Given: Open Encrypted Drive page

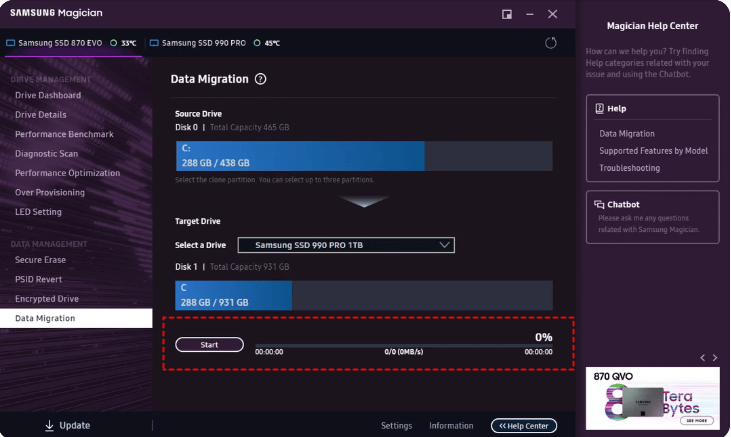Looking at the screenshot, I should 47,299.
